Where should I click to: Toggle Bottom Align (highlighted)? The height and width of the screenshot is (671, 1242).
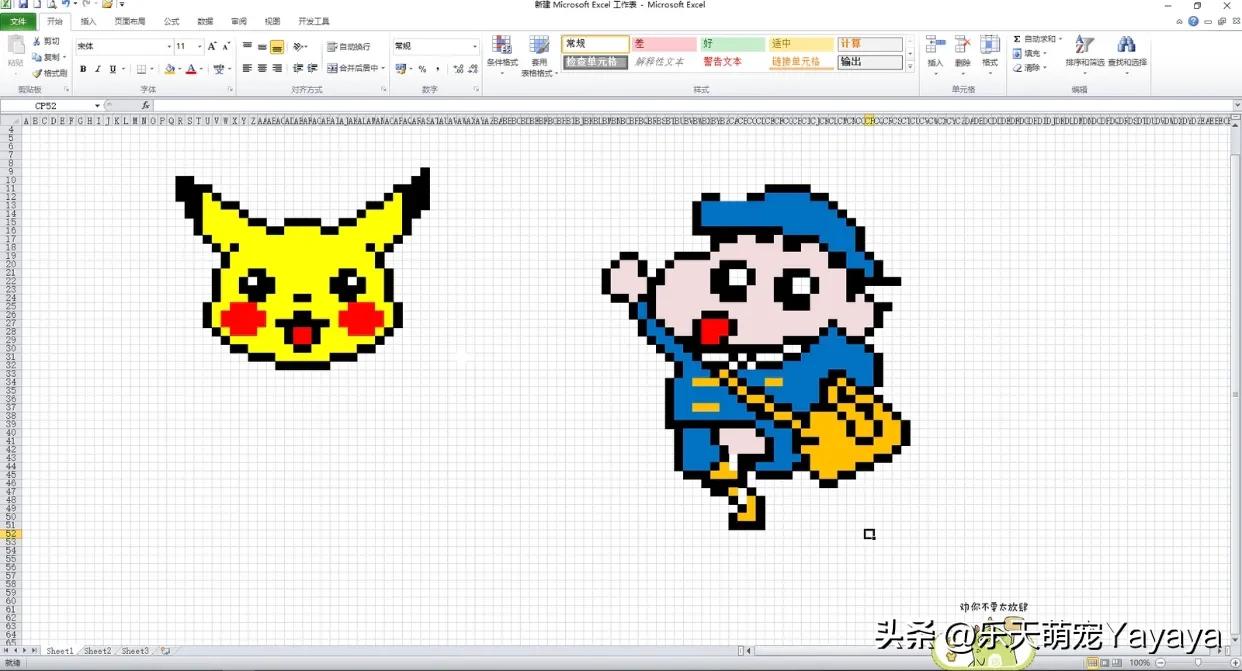coord(277,46)
